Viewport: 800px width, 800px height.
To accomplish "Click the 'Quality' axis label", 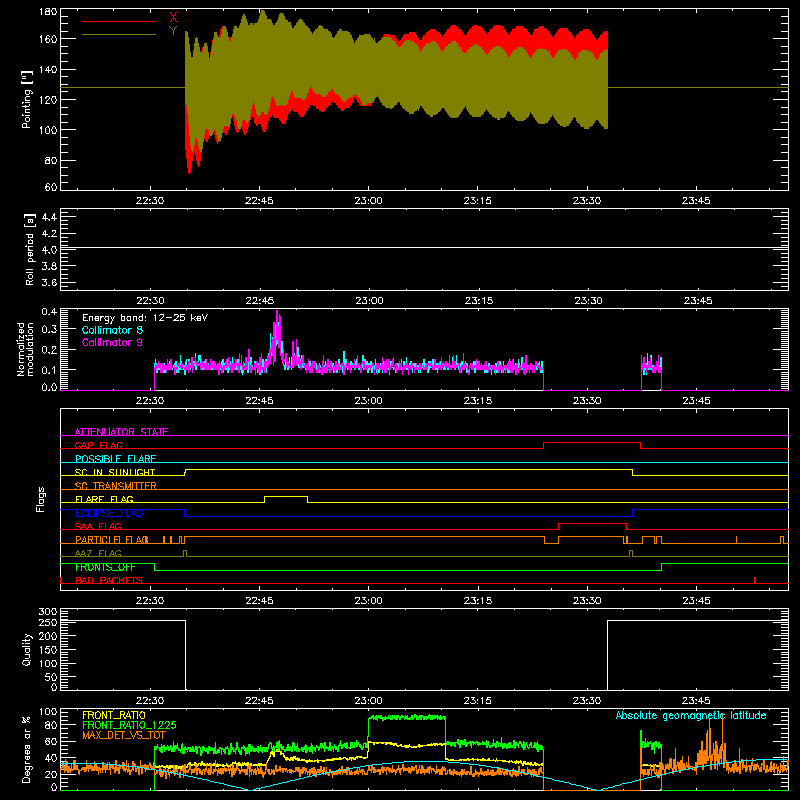I will (x=27, y=649).
